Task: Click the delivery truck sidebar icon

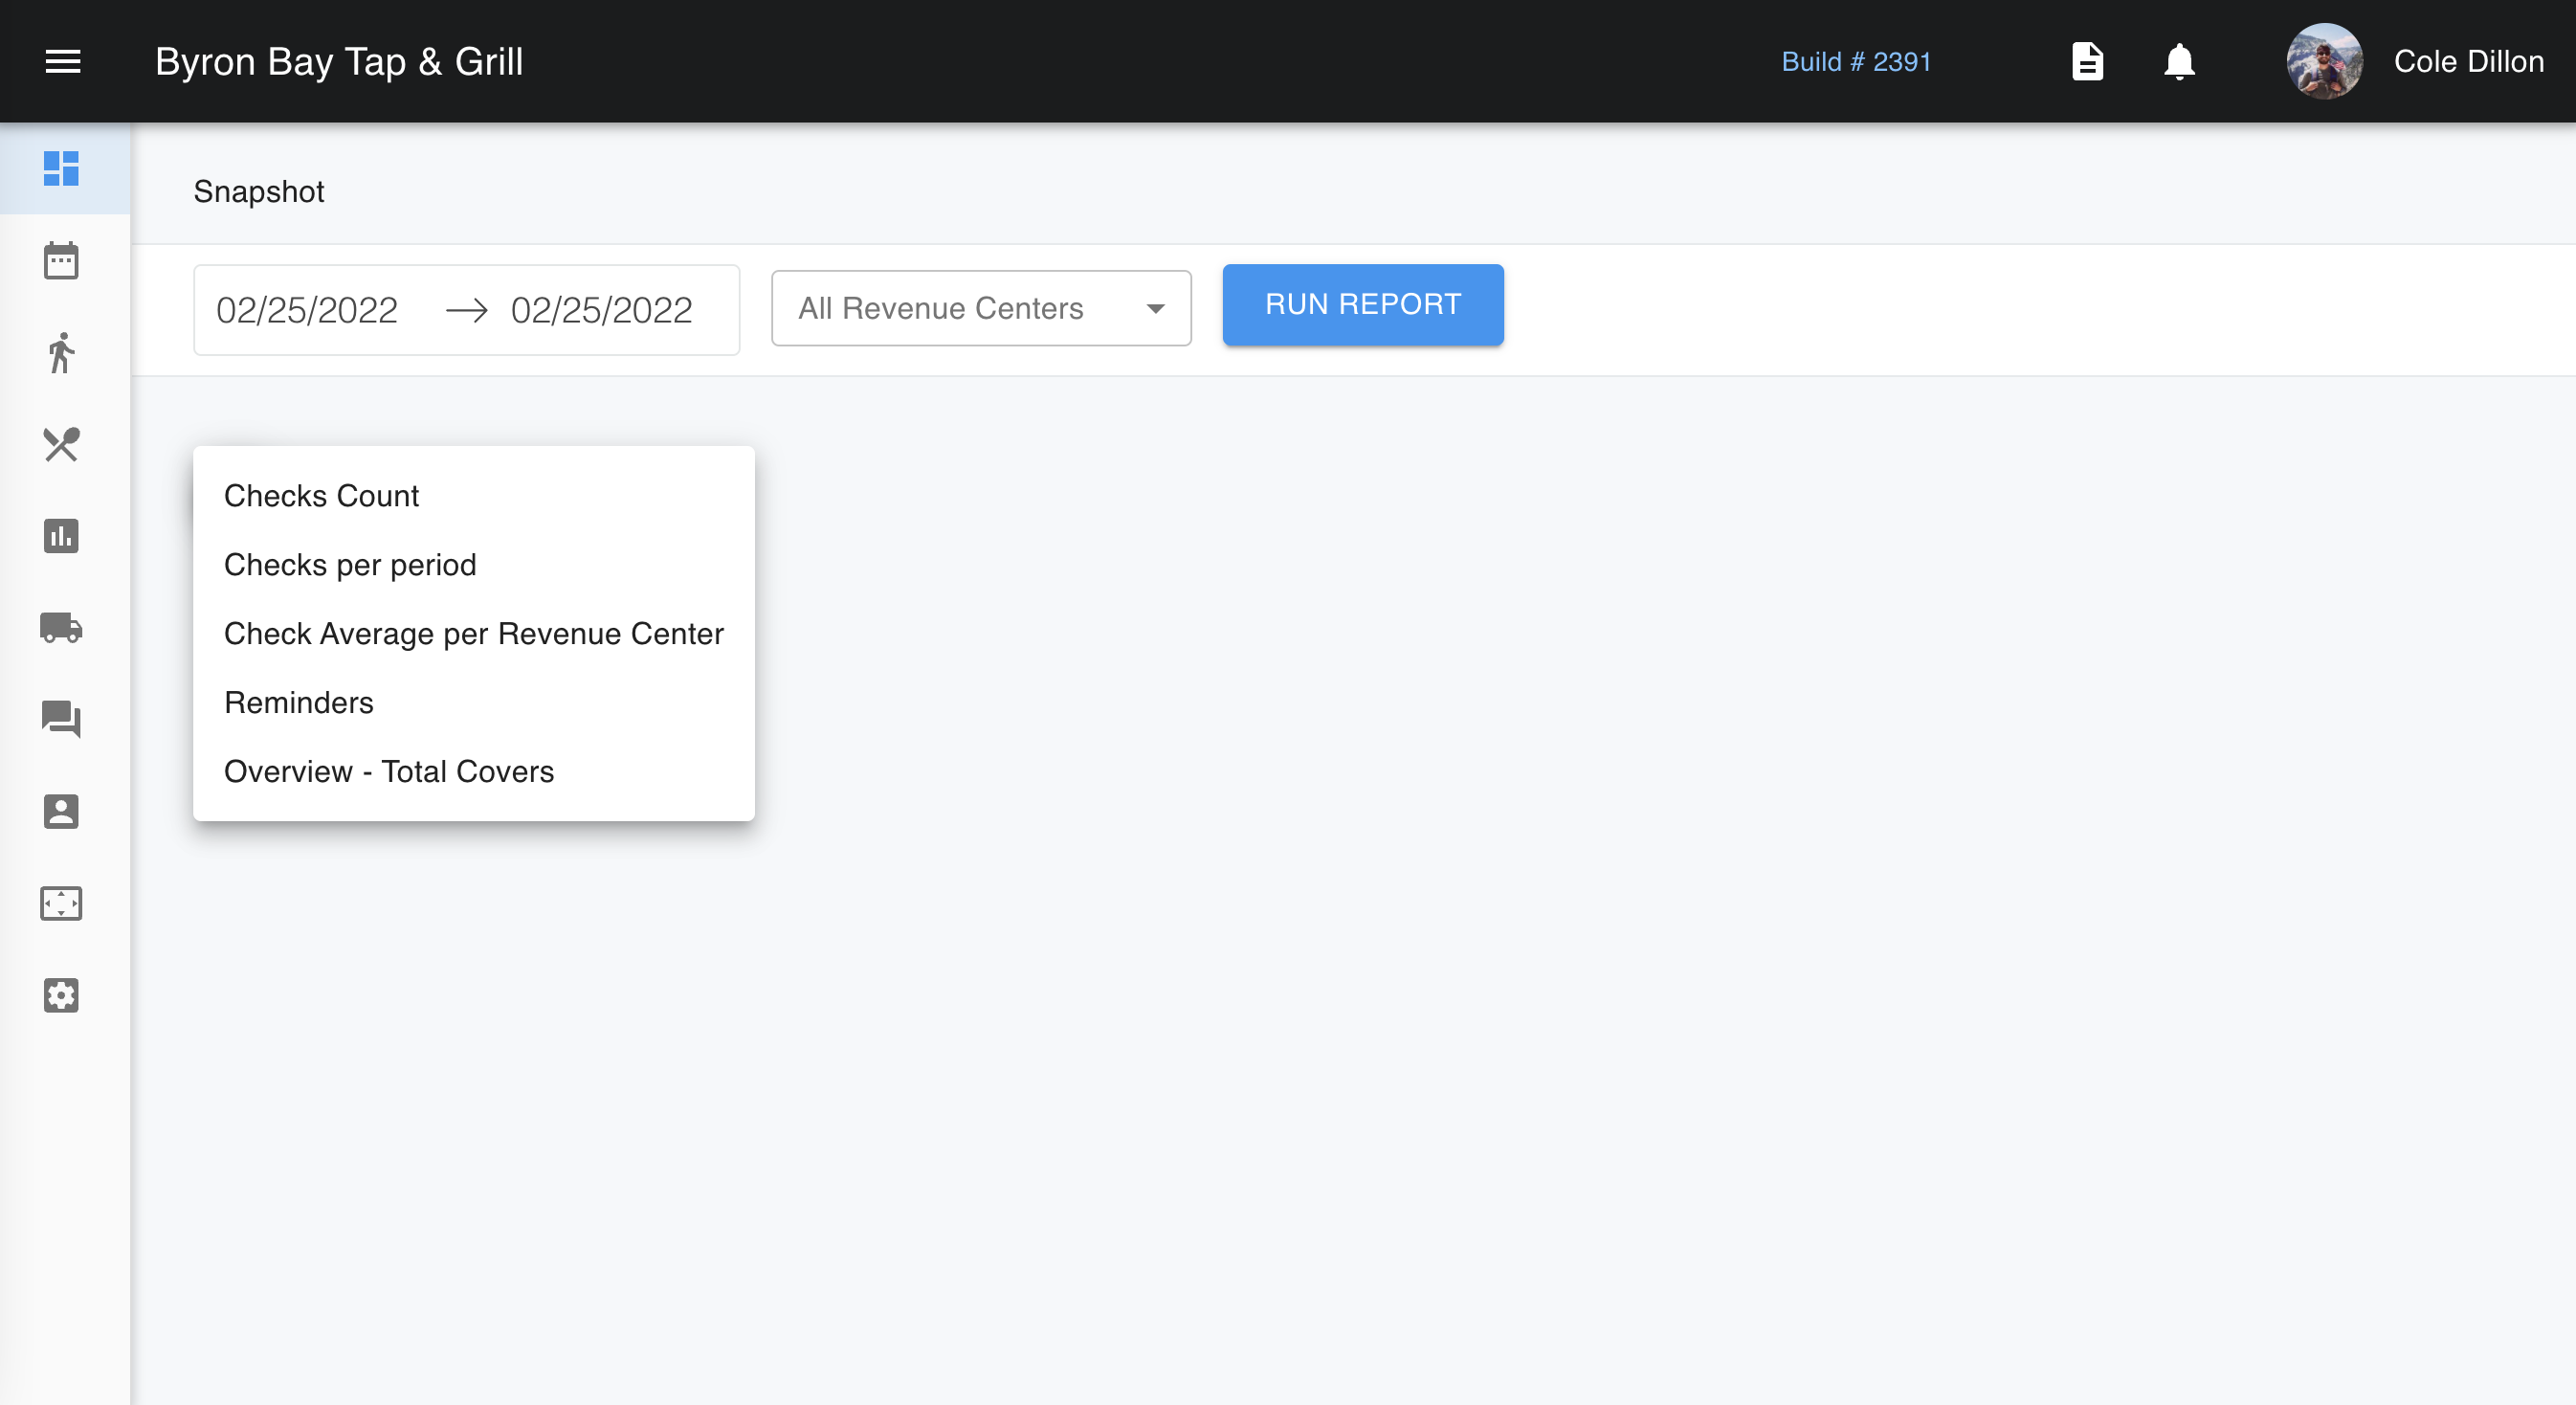Action: click(x=62, y=628)
